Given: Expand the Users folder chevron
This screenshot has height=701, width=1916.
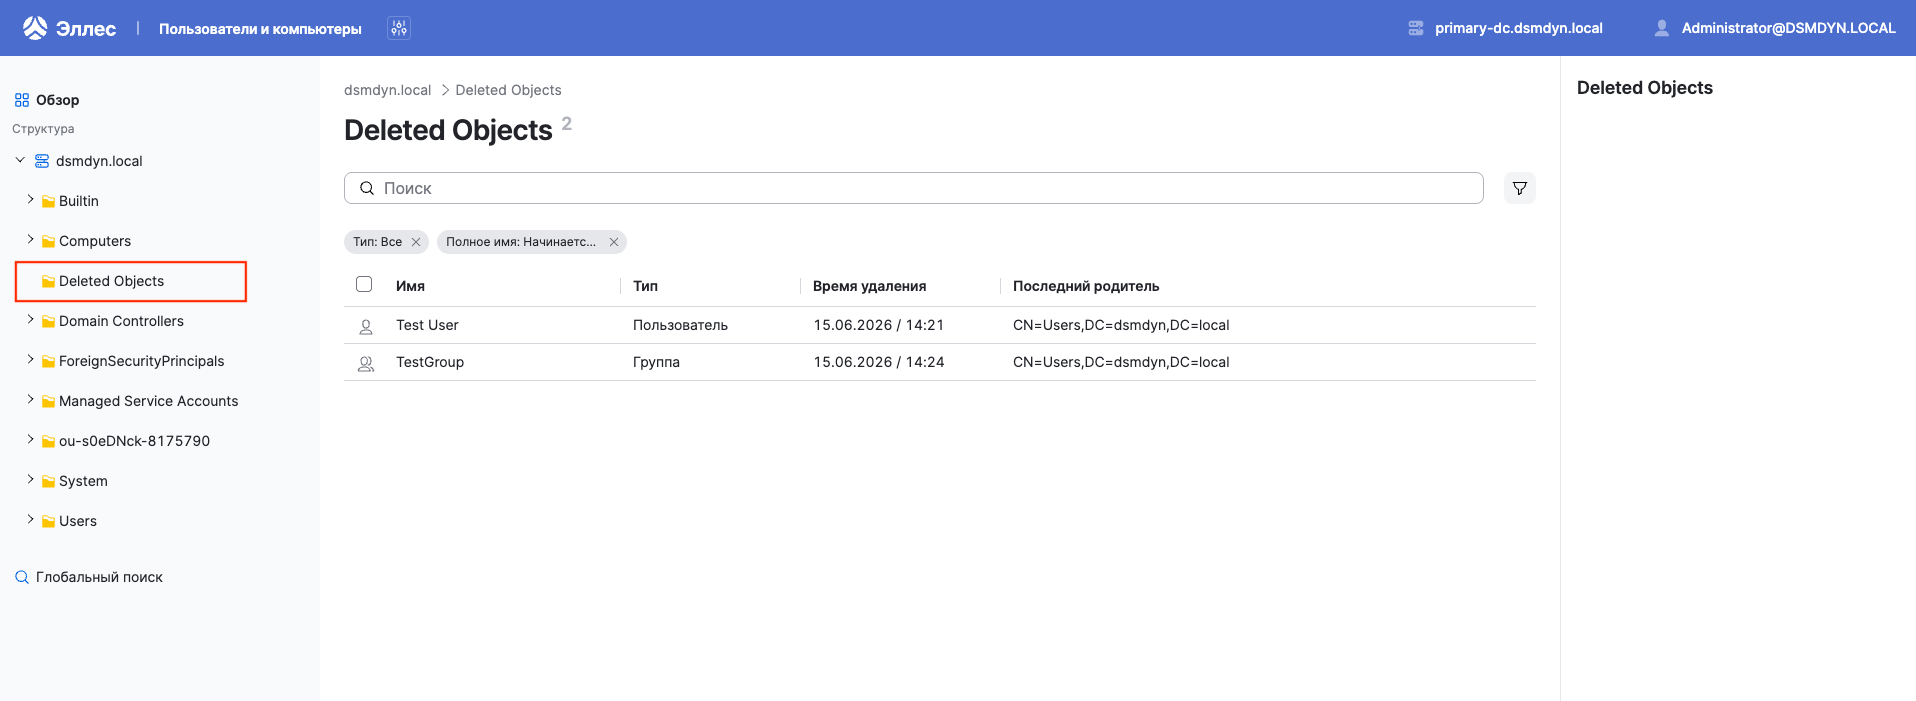Looking at the screenshot, I should 31,520.
